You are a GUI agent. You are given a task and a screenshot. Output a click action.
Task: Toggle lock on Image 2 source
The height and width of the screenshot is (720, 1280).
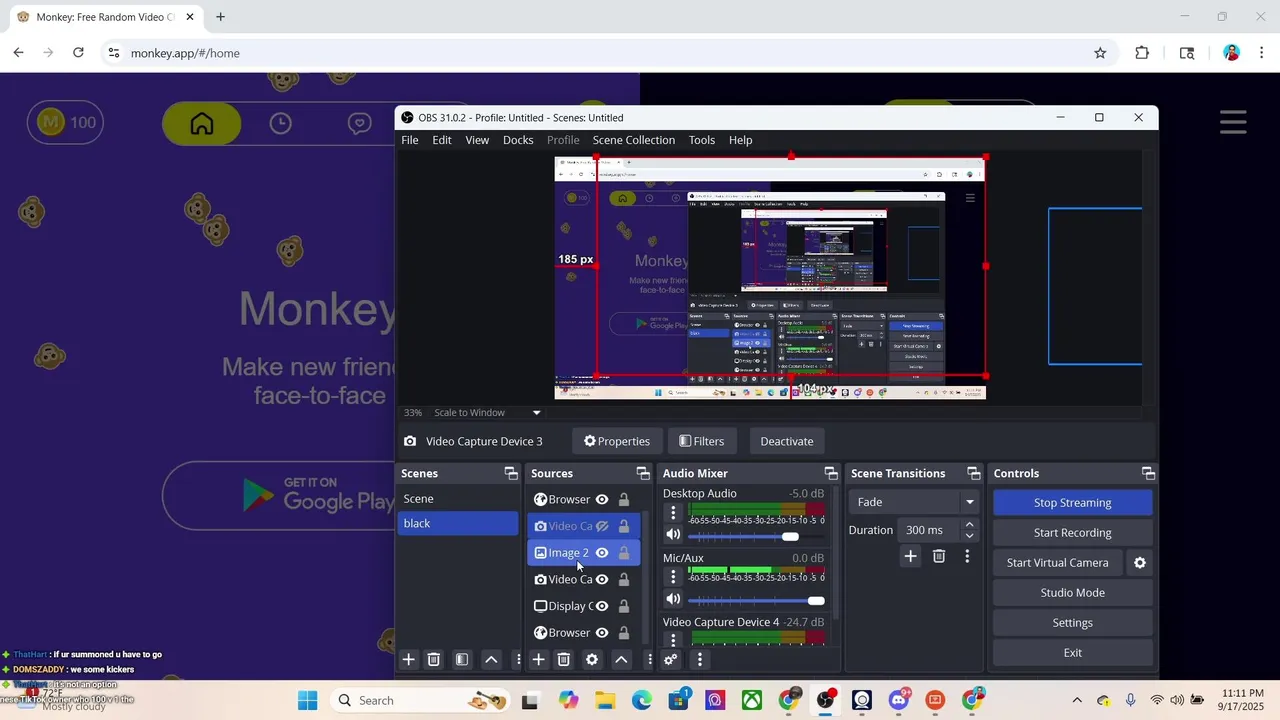tap(624, 552)
